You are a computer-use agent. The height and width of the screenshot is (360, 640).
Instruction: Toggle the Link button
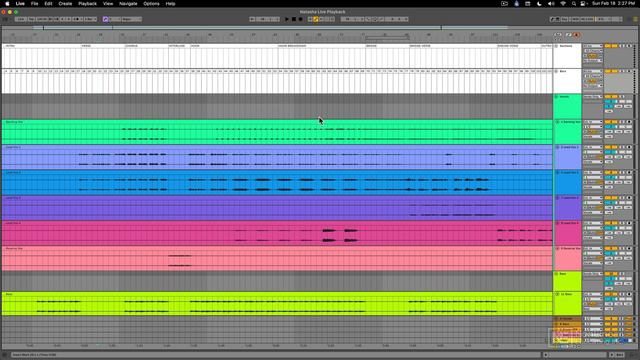[x=20, y=19]
